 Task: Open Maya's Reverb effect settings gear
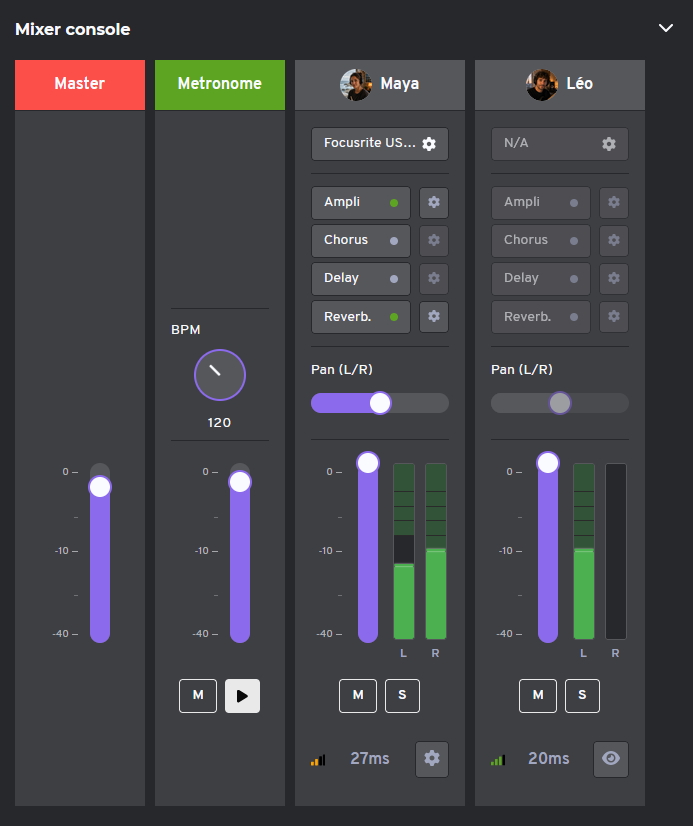tap(434, 317)
